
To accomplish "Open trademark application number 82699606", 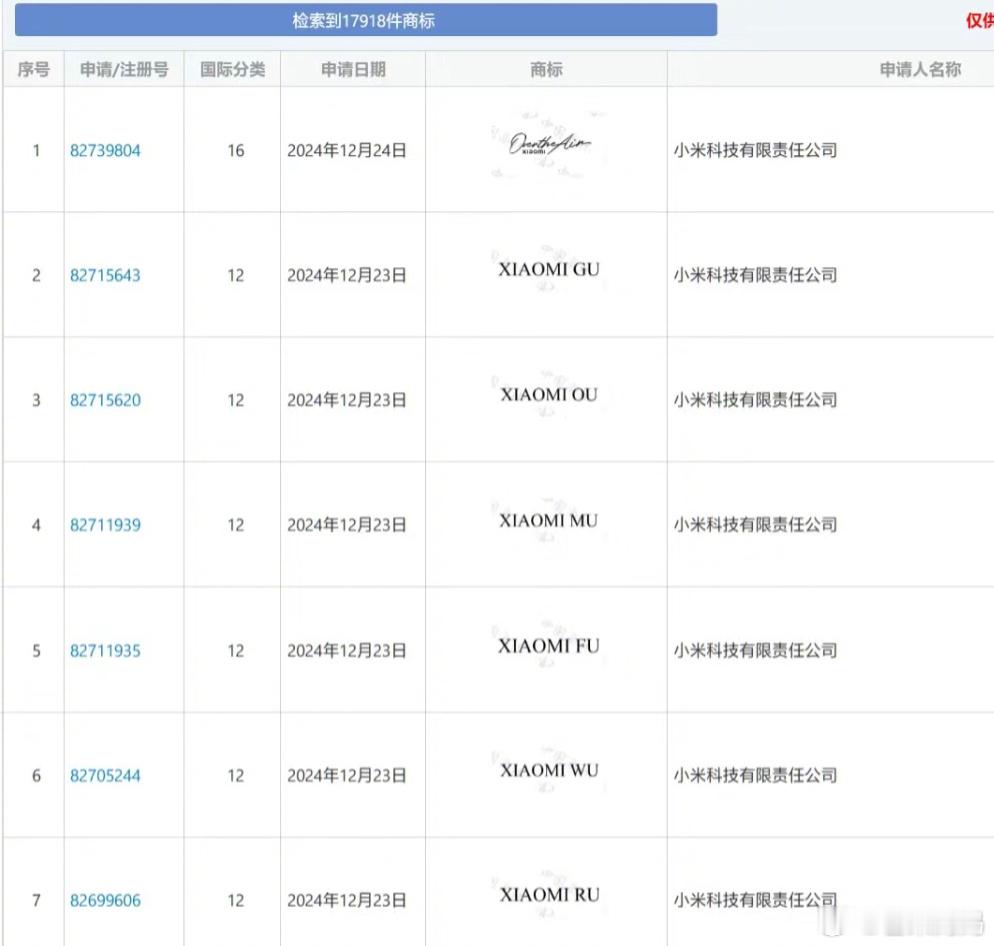I will click(x=106, y=900).
